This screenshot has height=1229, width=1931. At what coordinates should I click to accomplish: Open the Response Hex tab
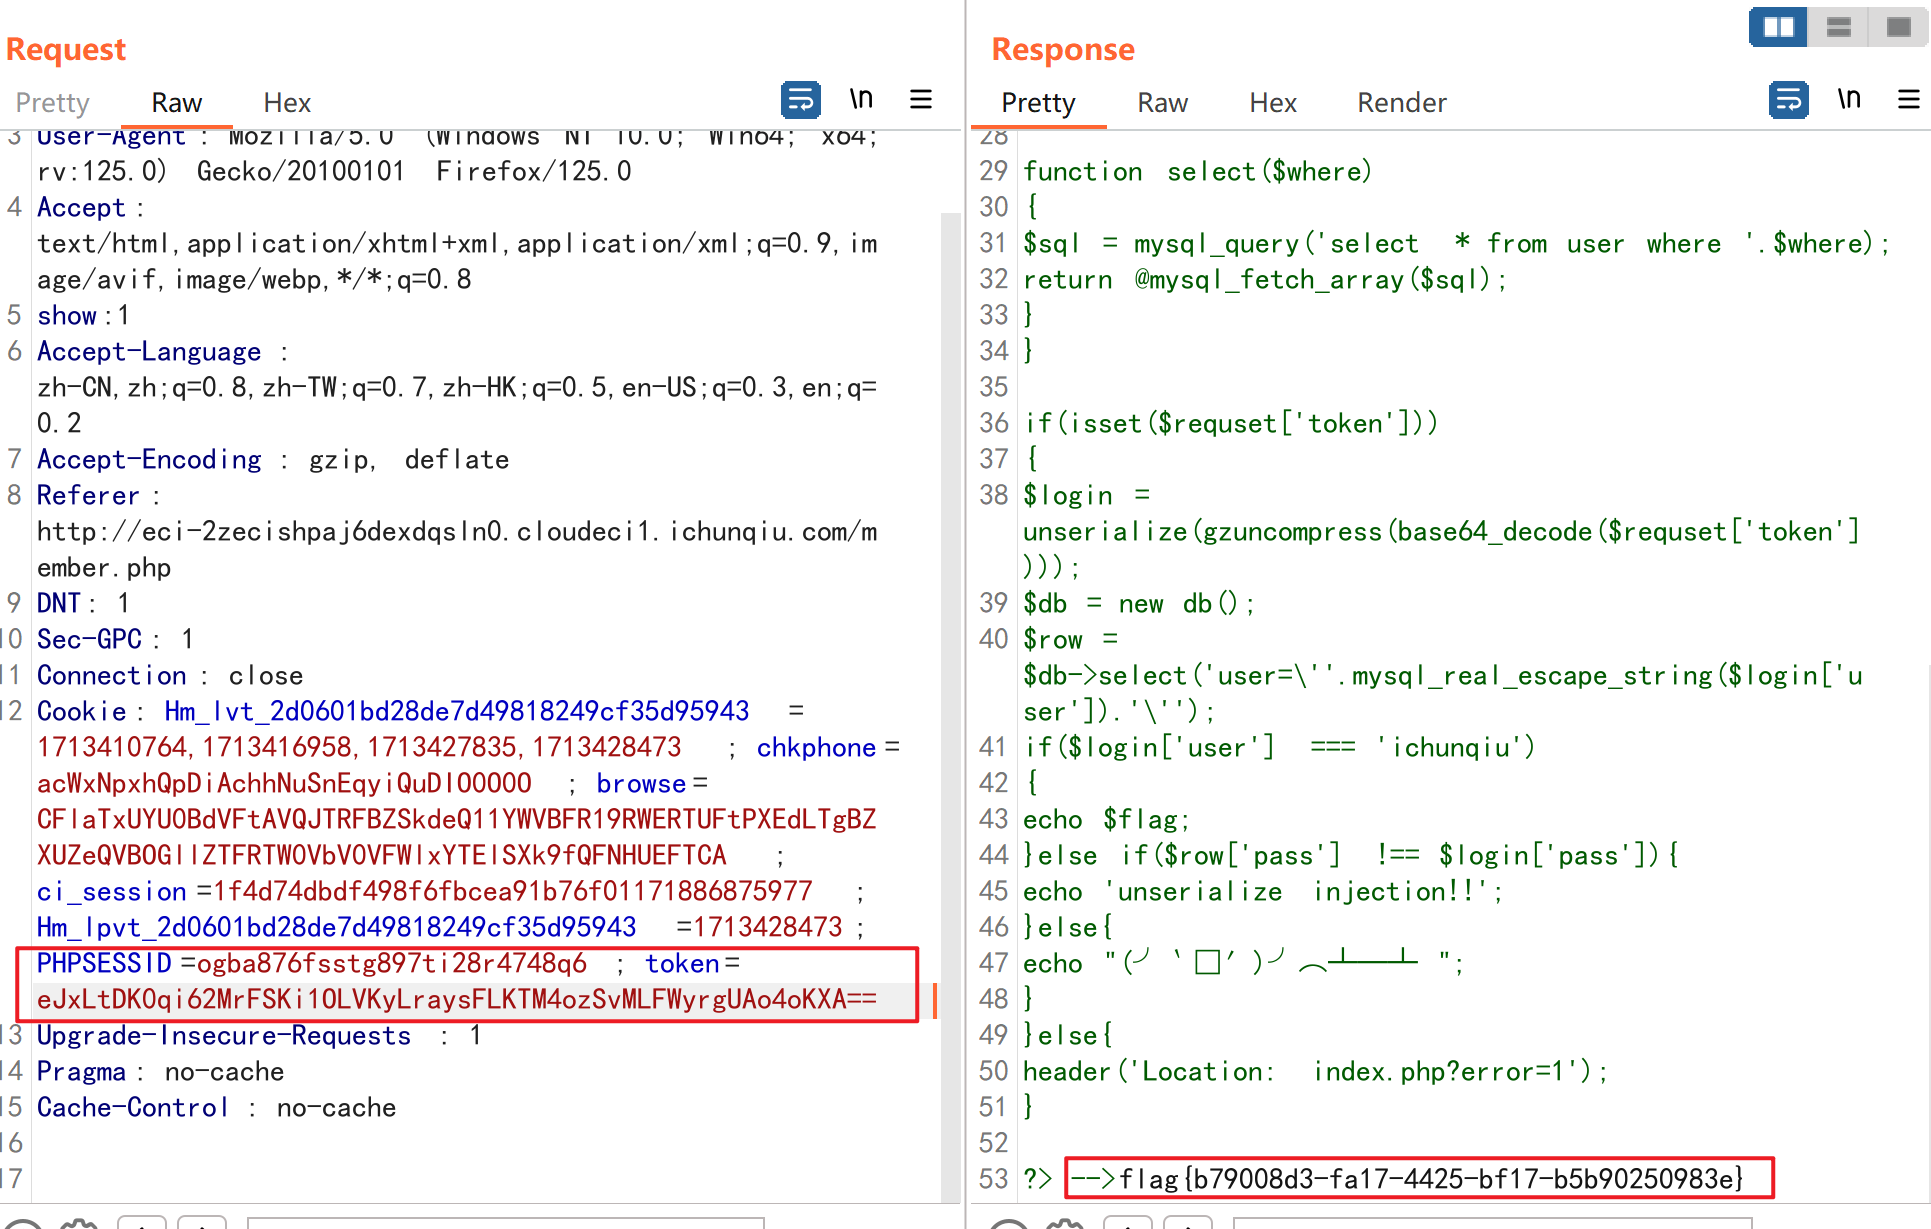1272,103
